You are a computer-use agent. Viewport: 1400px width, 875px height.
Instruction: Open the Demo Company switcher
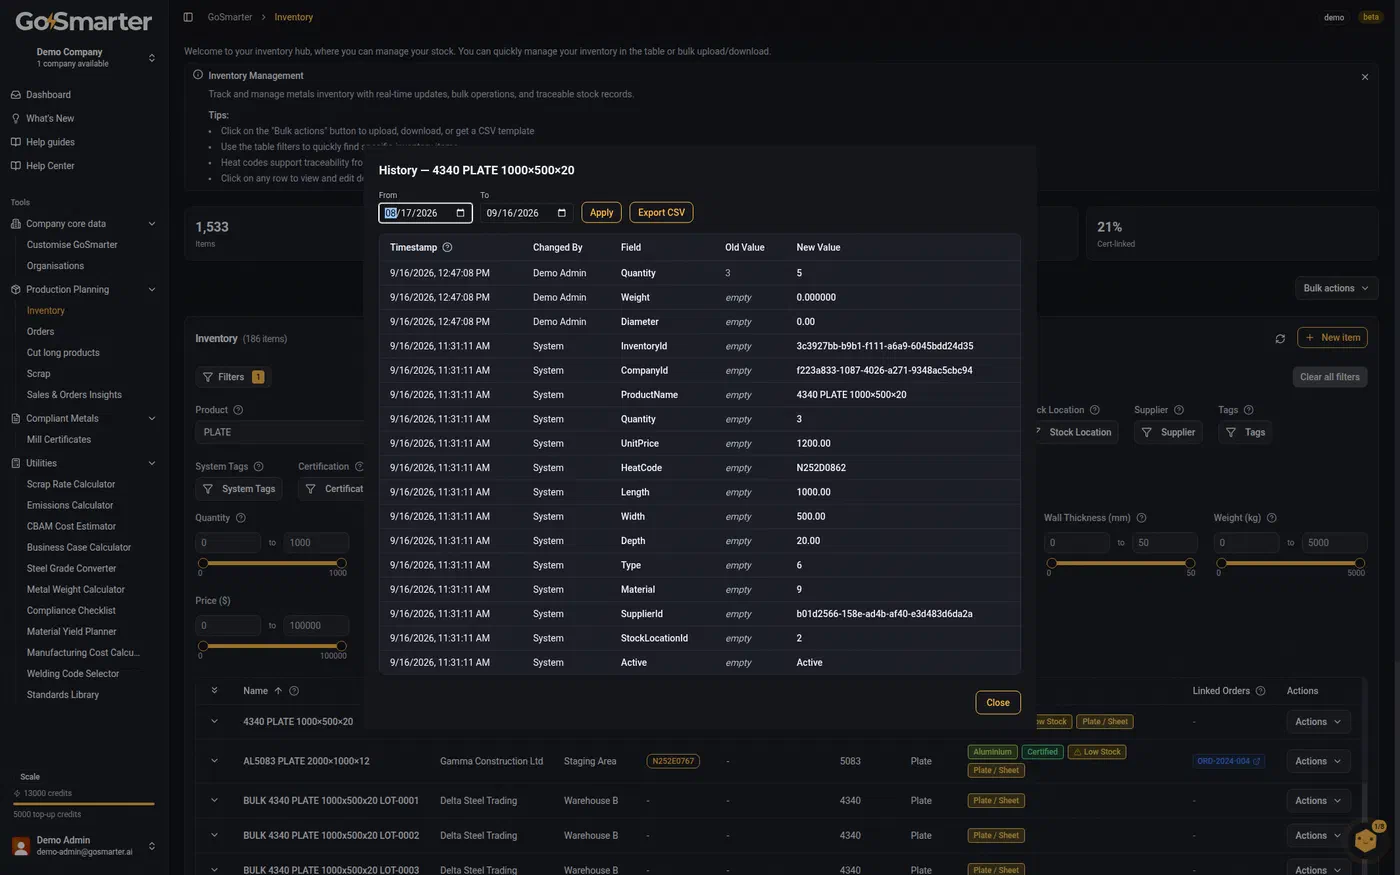(84, 57)
